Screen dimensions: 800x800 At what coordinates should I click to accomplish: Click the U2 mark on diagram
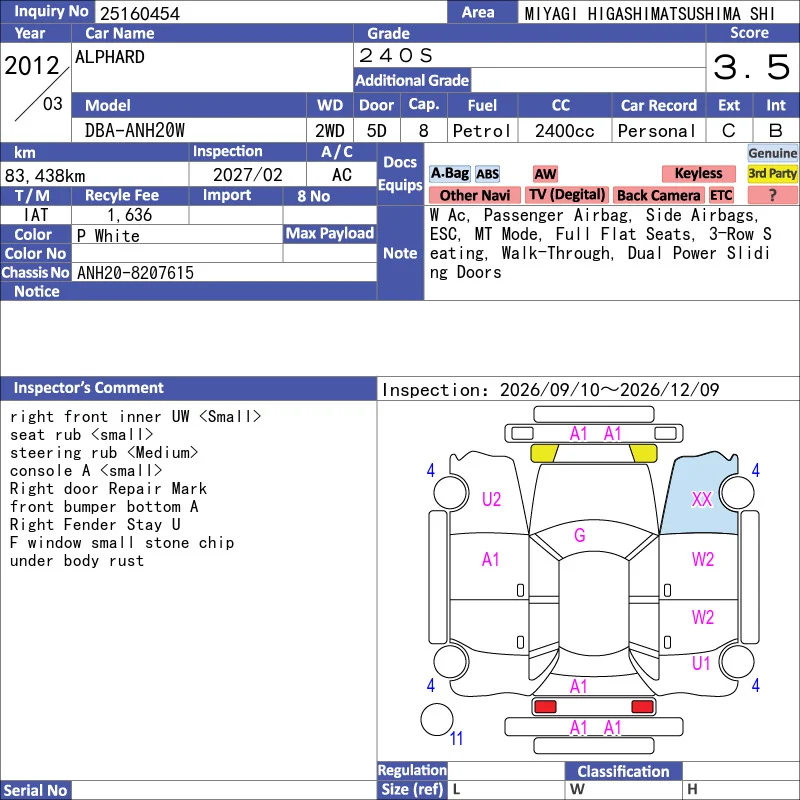[491, 499]
